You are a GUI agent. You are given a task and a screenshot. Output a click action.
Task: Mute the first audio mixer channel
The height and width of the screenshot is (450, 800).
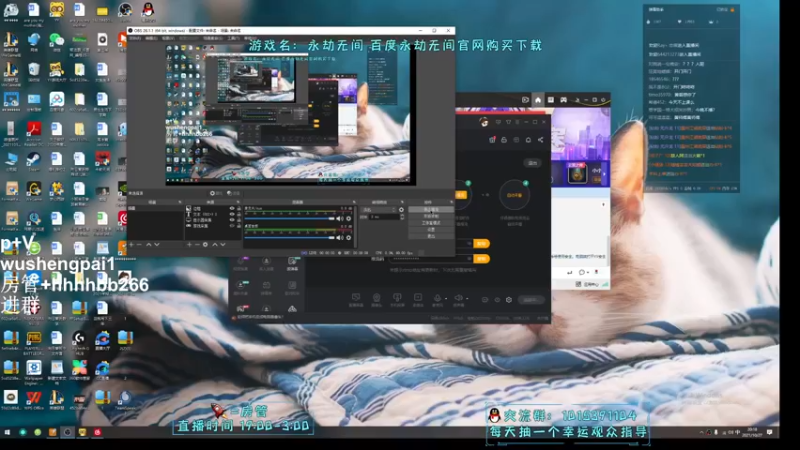pyautogui.click(x=339, y=219)
